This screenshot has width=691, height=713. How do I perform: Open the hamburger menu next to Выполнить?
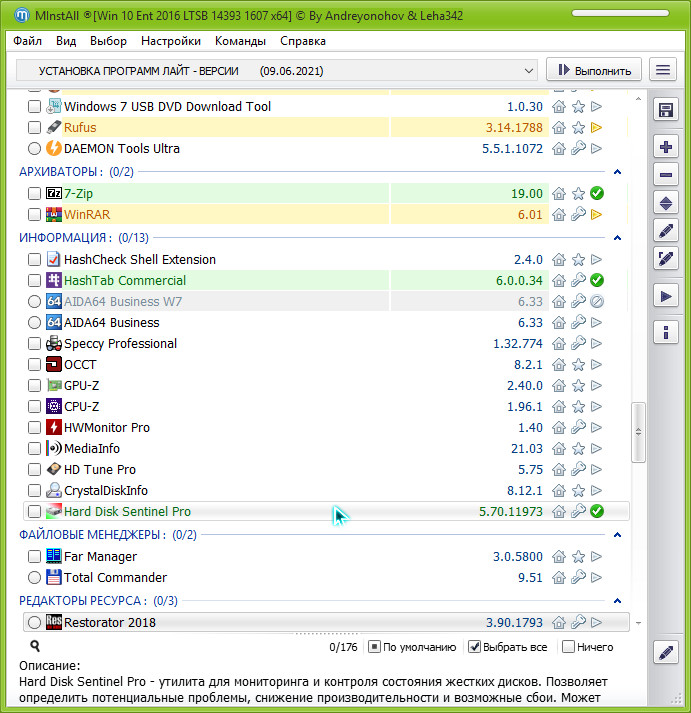[662, 70]
